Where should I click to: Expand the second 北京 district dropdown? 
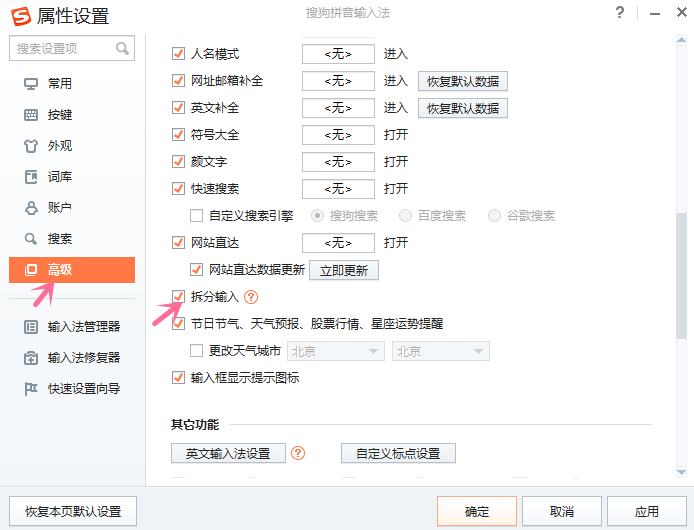[440, 351]
